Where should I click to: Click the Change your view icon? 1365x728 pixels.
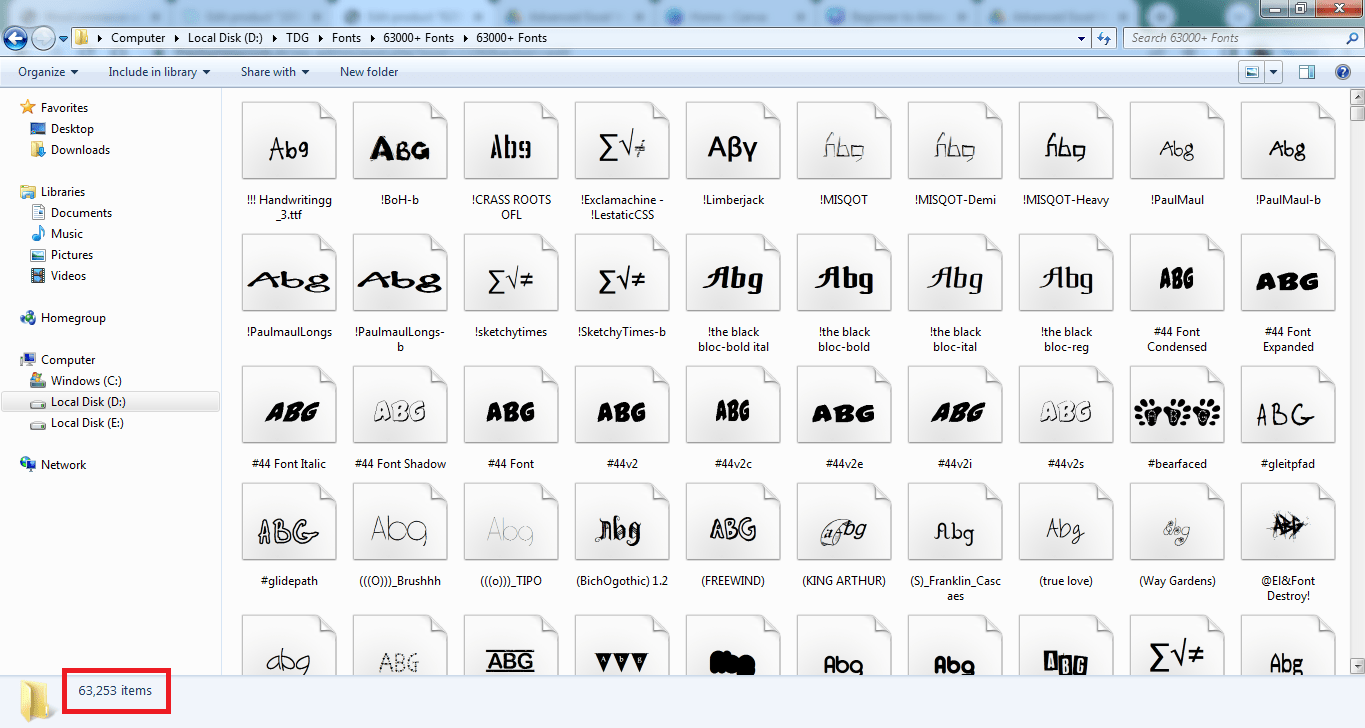pos(1251,72)
